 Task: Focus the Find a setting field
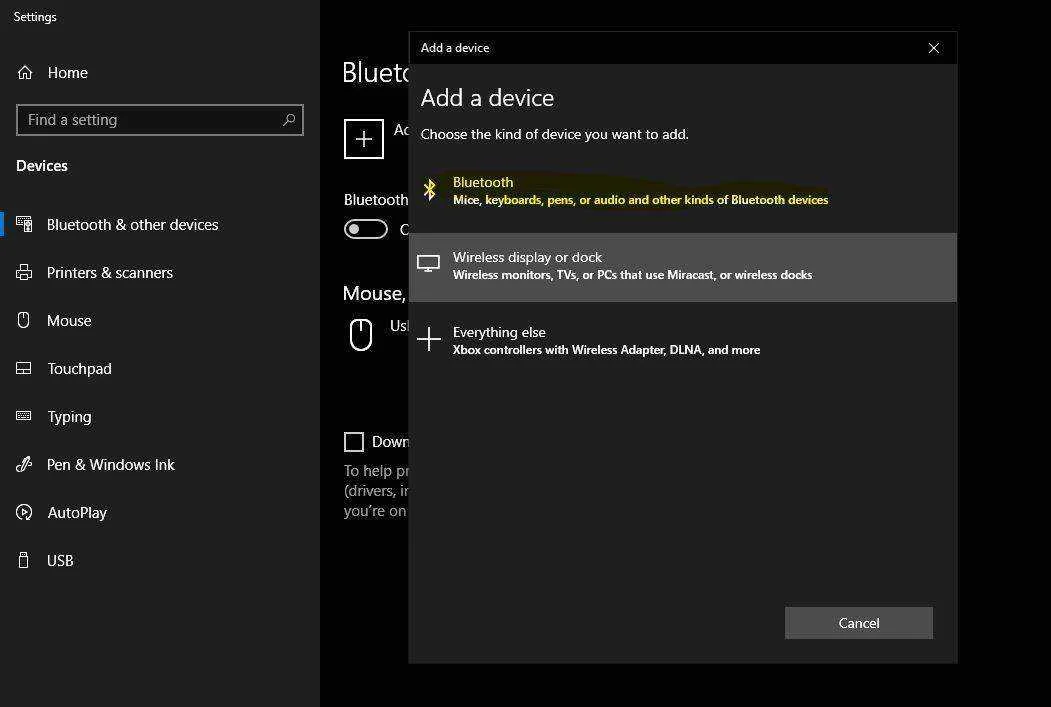pos(160,120)
